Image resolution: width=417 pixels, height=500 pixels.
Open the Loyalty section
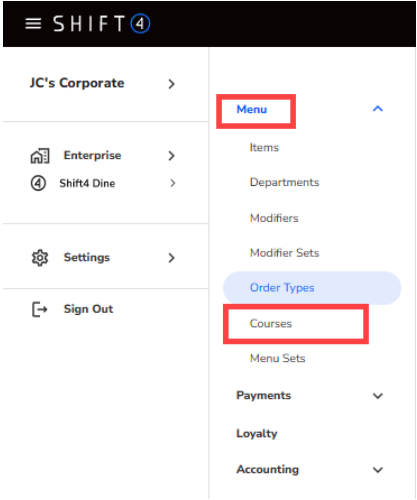(257, 434)
